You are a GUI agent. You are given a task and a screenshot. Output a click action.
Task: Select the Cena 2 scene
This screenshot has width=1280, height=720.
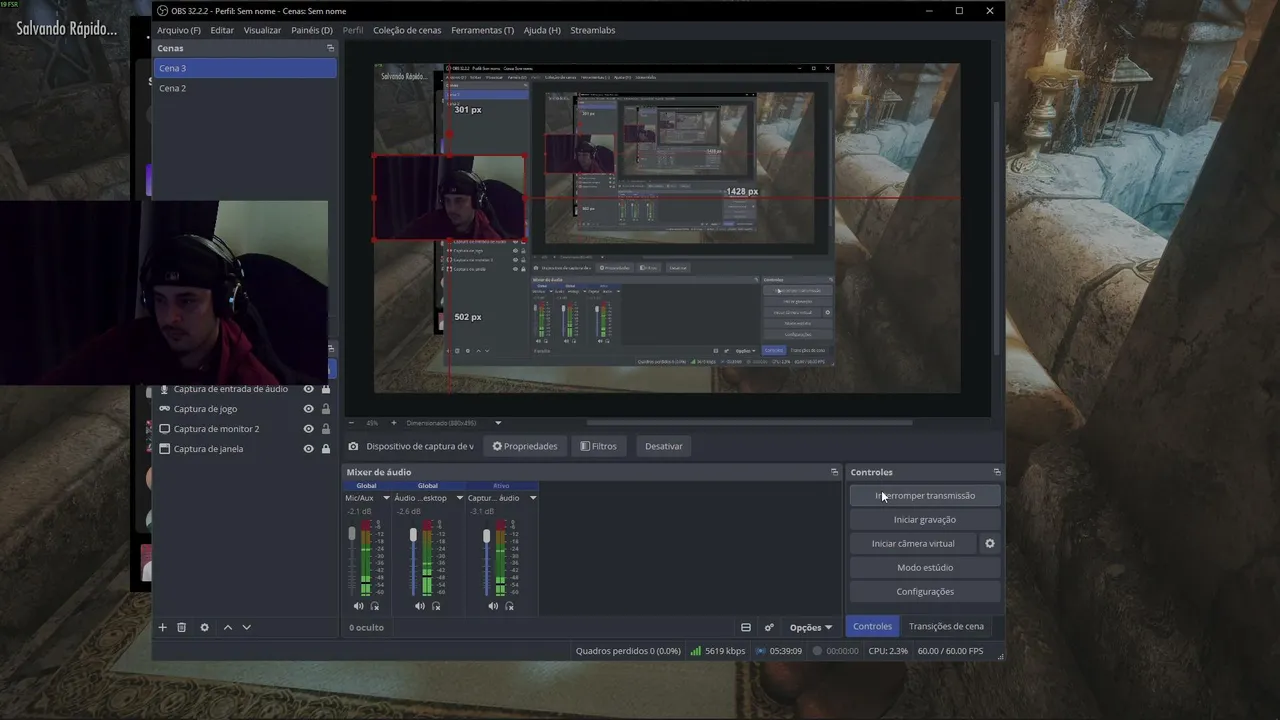click(x=245, y=88)
